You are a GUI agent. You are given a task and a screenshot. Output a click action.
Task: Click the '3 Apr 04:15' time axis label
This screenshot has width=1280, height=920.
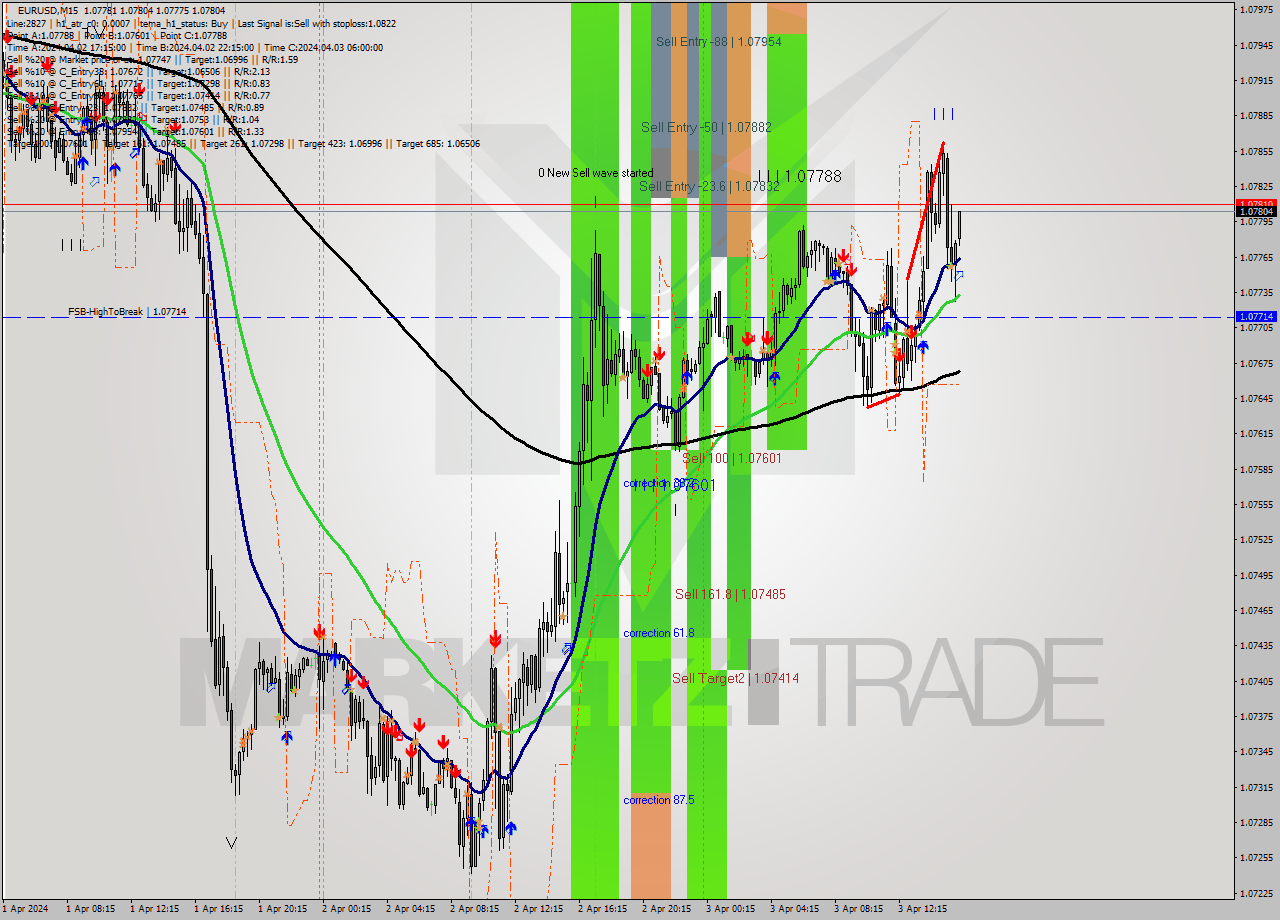coord(795,909)
